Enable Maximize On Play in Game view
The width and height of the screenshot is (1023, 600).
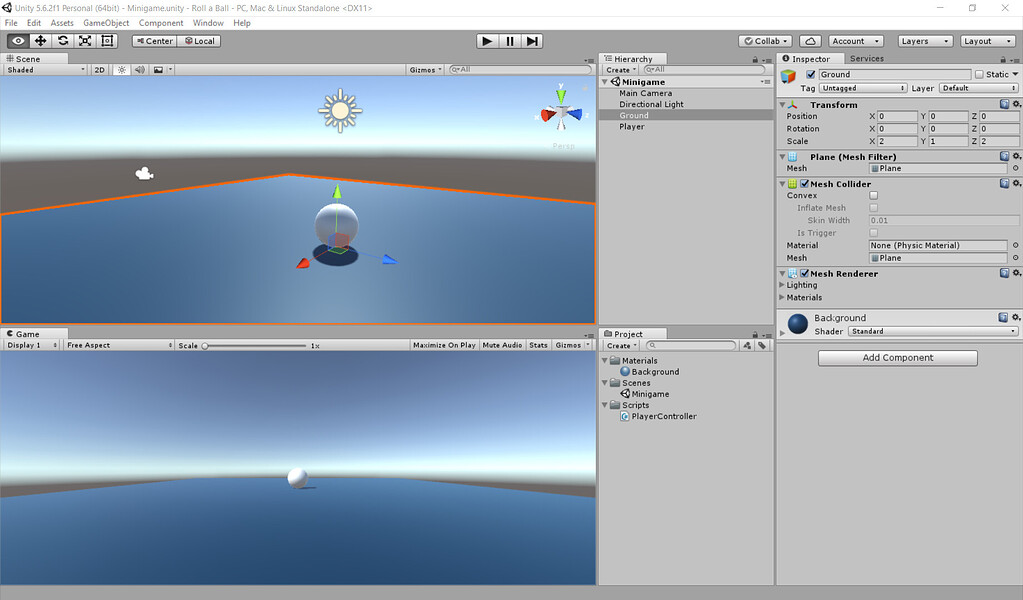pos(443,344)
